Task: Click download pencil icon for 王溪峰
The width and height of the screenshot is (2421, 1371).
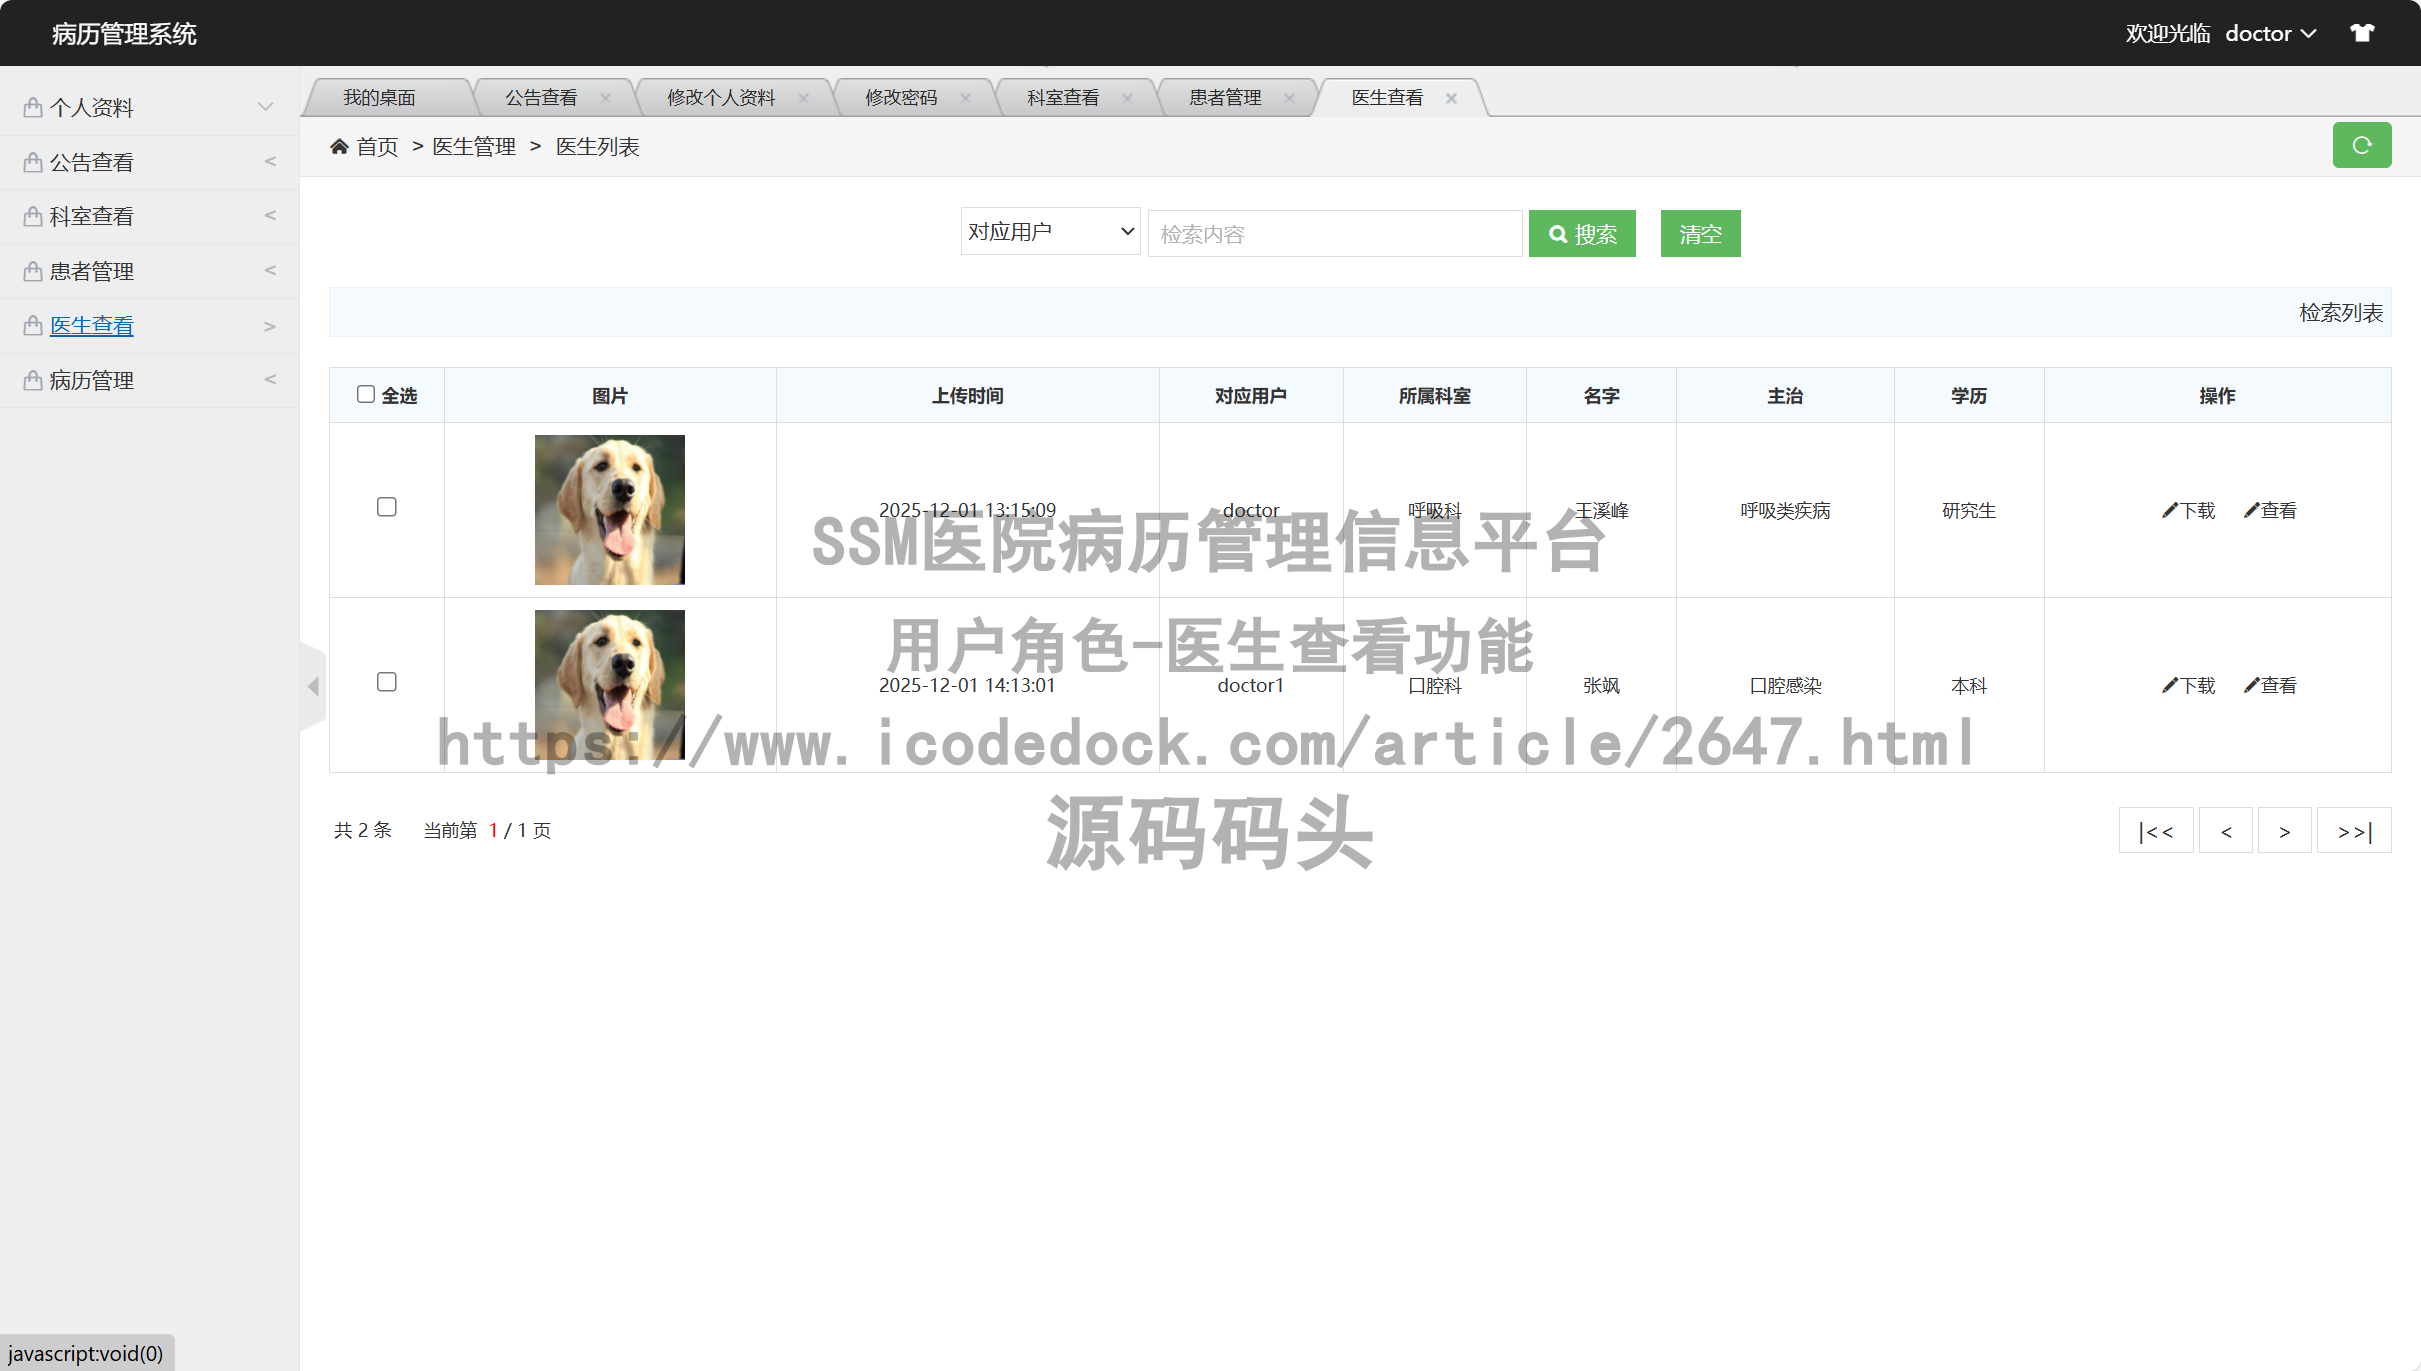Action: [2169, 511]
